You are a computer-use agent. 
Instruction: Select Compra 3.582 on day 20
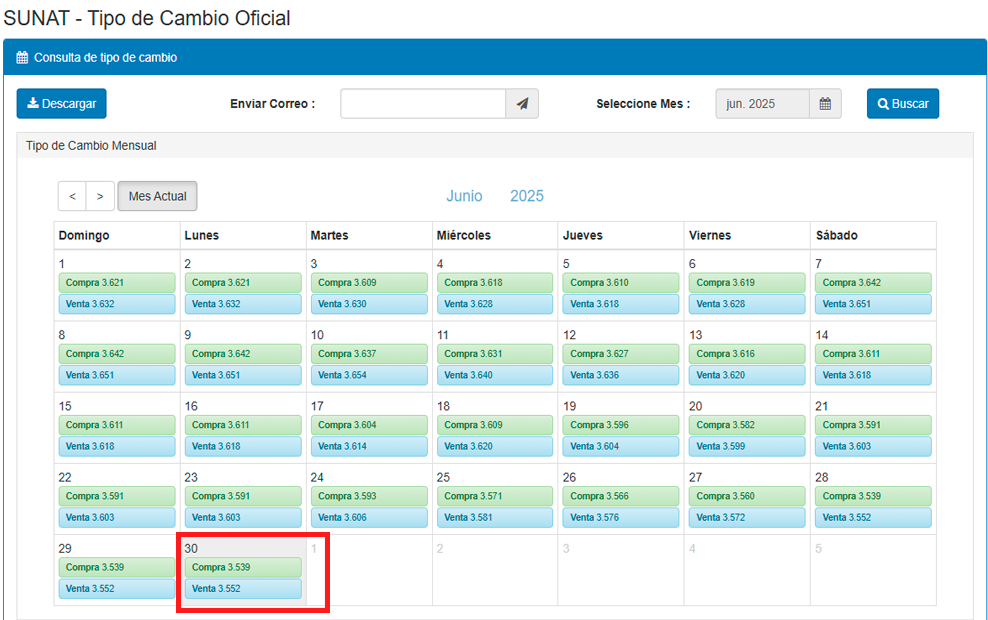pyautogui.click(x=747, y=425)
